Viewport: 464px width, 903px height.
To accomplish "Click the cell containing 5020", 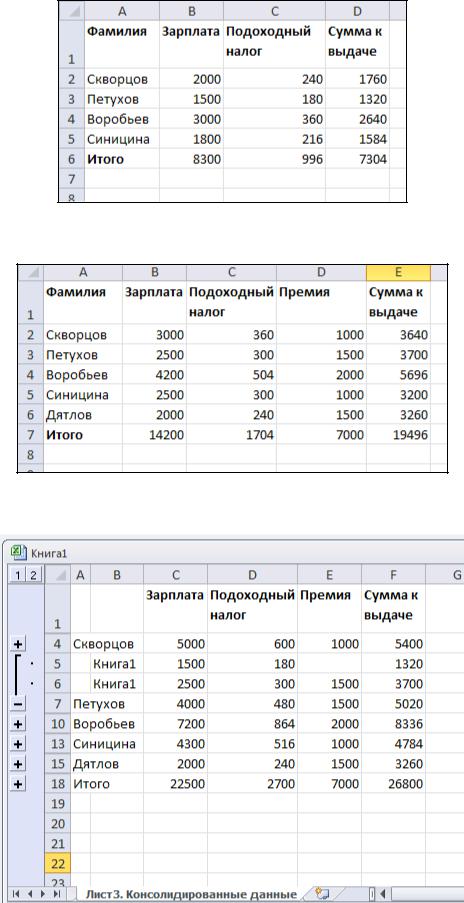I will coord(394,703).
